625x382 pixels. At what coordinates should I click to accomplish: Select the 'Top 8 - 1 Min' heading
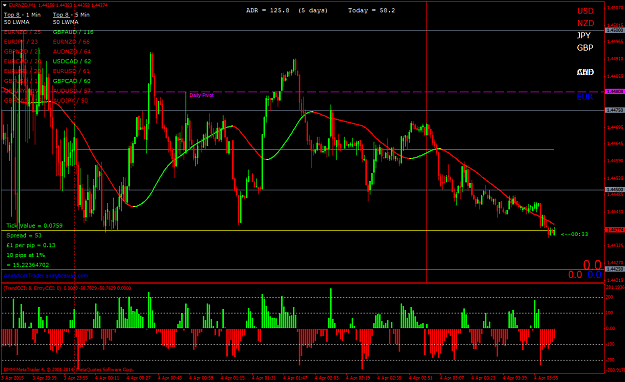point(22,15)
